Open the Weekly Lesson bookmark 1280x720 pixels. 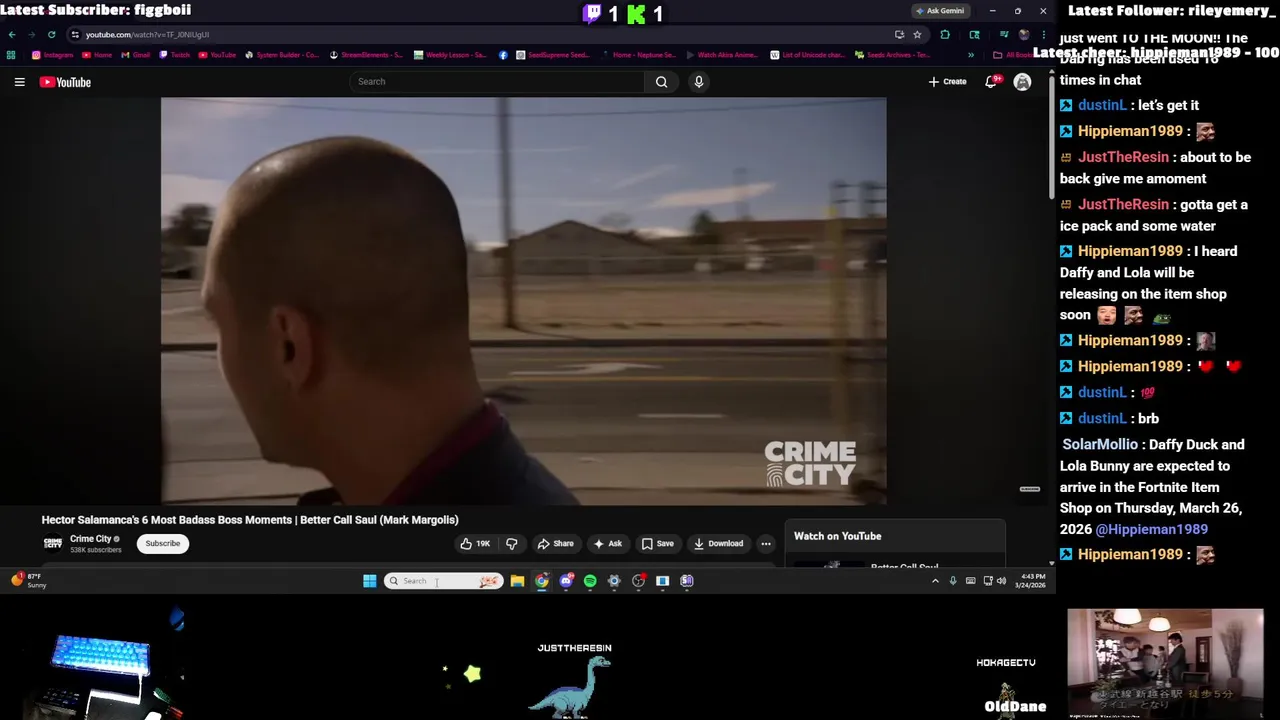point(451,55)
